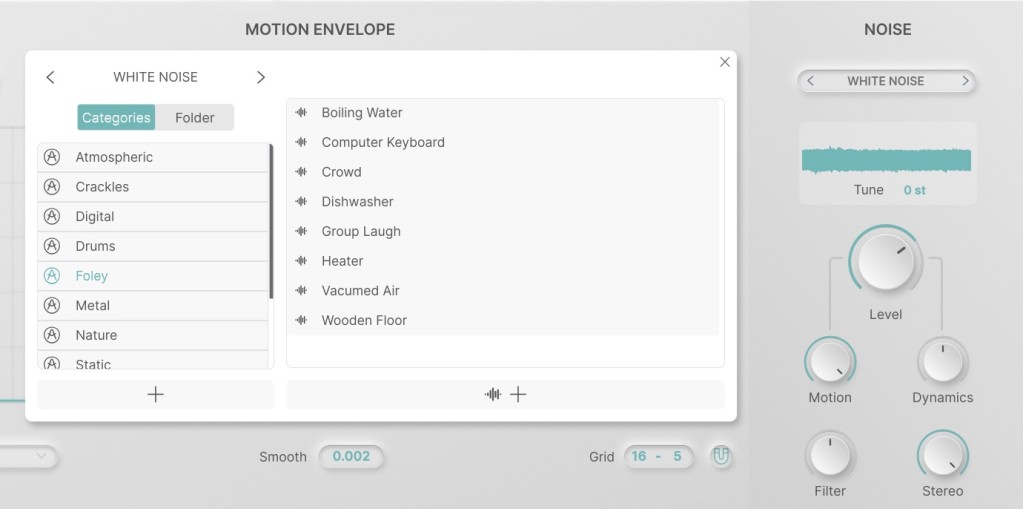Screen dimensions: 1023x509
Task: Click the Smooth value field
Action: 351,457
